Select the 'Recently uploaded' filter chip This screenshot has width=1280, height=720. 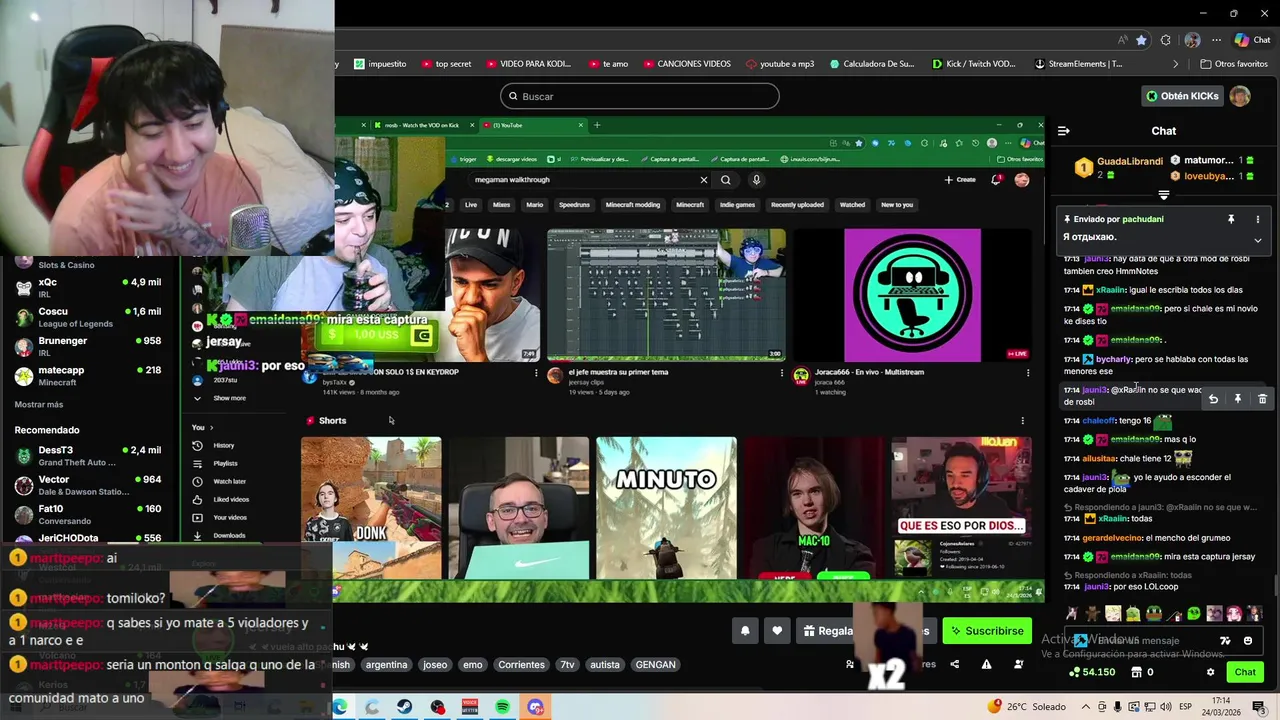pyautogui.click(x=797, y=205)
